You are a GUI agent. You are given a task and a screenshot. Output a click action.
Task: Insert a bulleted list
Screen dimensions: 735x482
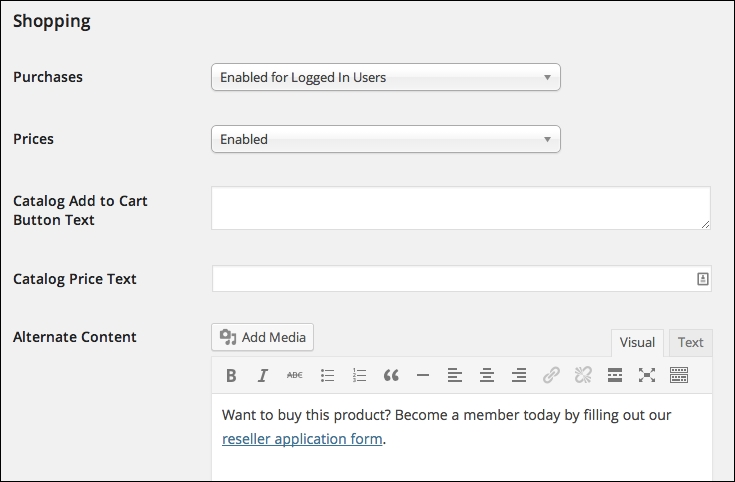[327, 375]
